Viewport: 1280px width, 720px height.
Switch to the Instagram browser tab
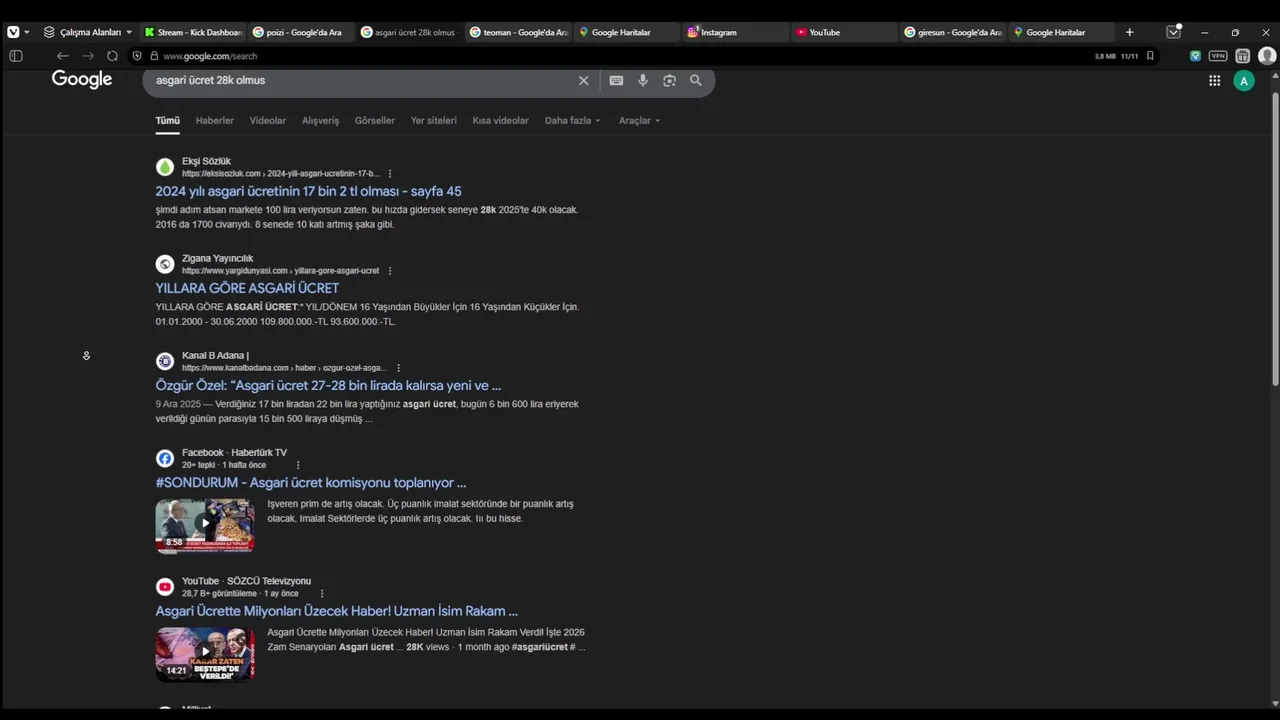click(735, 32)
